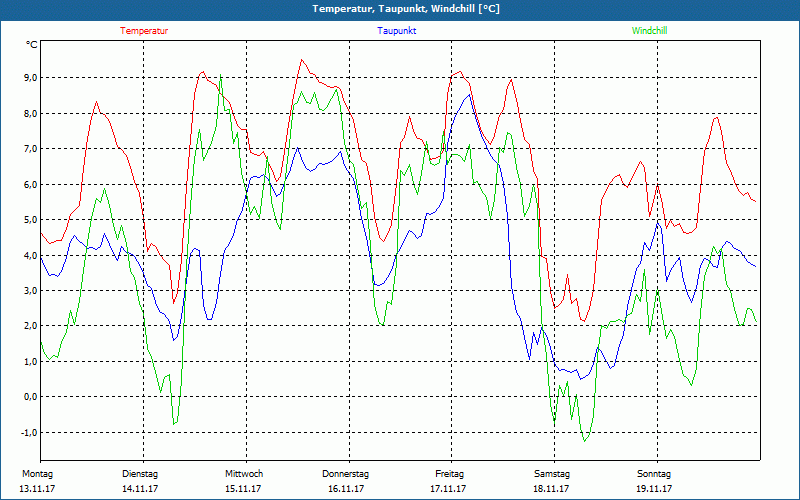Image resolution: width=800 pixels, height=500 pixels.
Task: Click the Montag day label
Action: click(x=38, y=474)
